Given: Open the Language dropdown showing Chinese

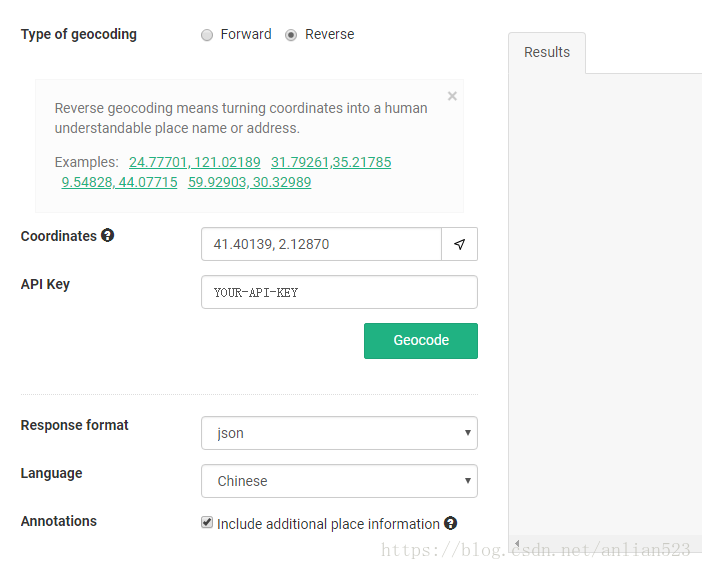Looking at the screenshot, I should 339,481.
